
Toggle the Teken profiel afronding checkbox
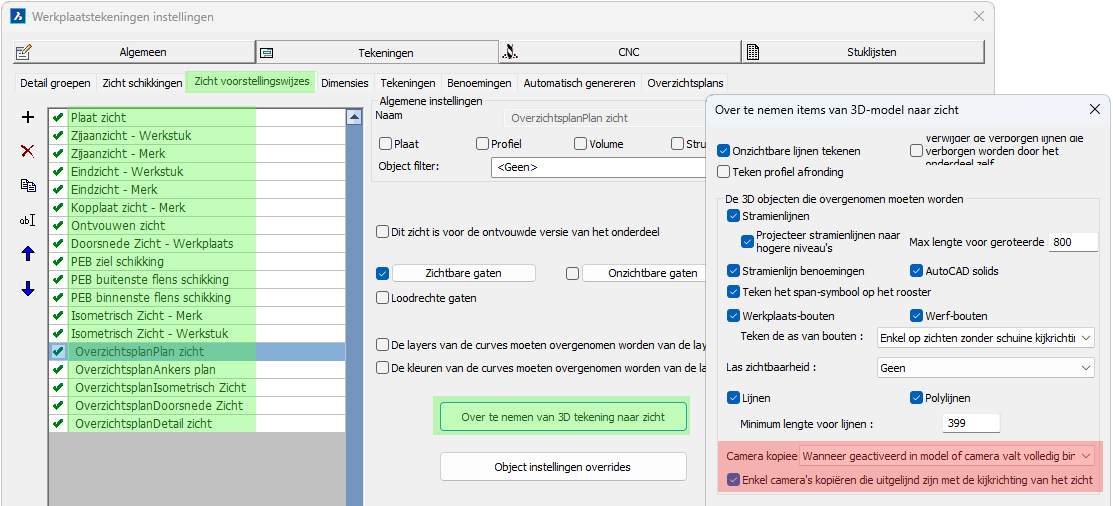coord(724,172)
